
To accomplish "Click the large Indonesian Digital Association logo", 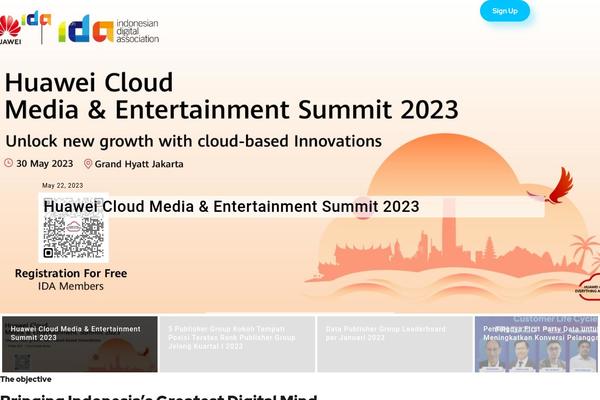I will (x=109, y=29).
